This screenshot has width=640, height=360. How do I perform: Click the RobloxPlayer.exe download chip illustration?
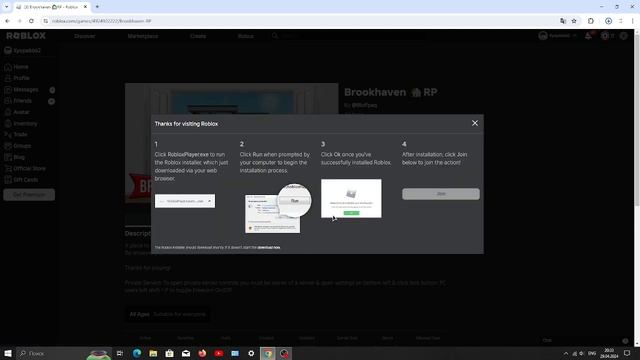tap(185, 201)
